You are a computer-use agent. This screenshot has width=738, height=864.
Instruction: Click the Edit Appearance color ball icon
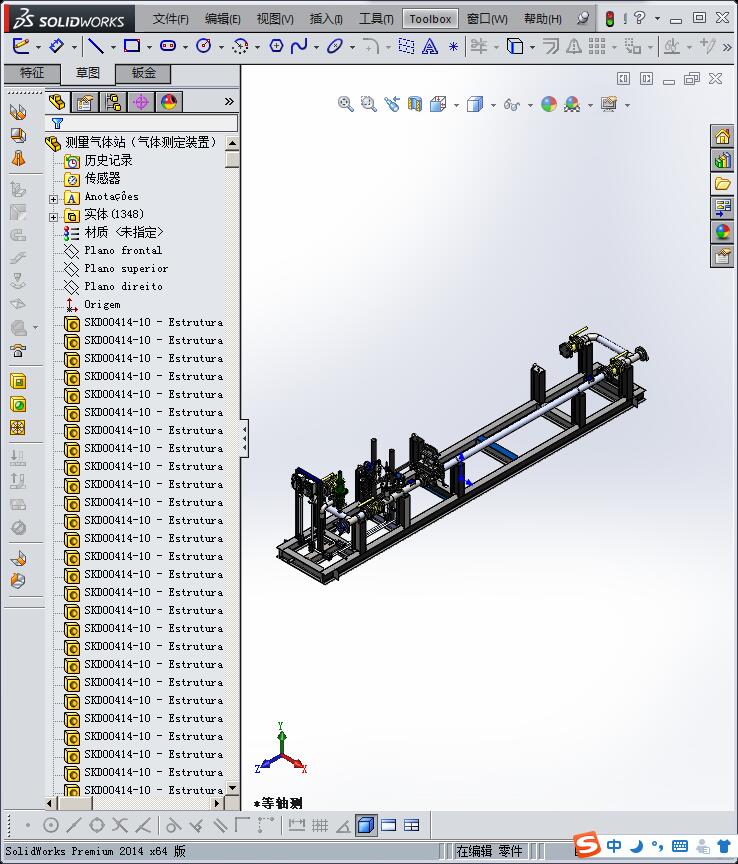pyautogui.click(x=549, y=104)
